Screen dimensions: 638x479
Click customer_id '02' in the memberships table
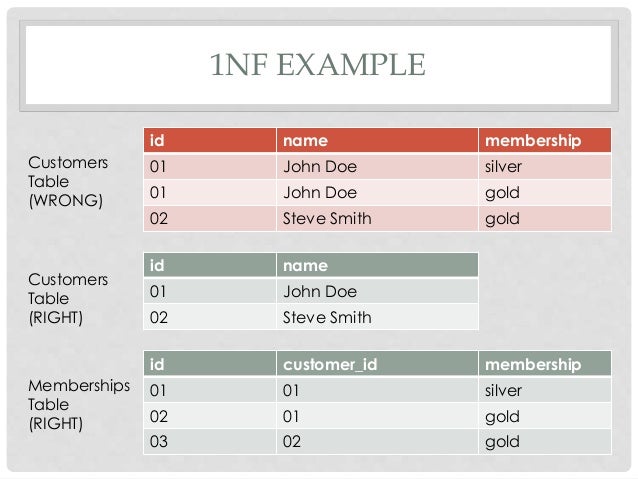pyautogui.click(x=377, y=442)
